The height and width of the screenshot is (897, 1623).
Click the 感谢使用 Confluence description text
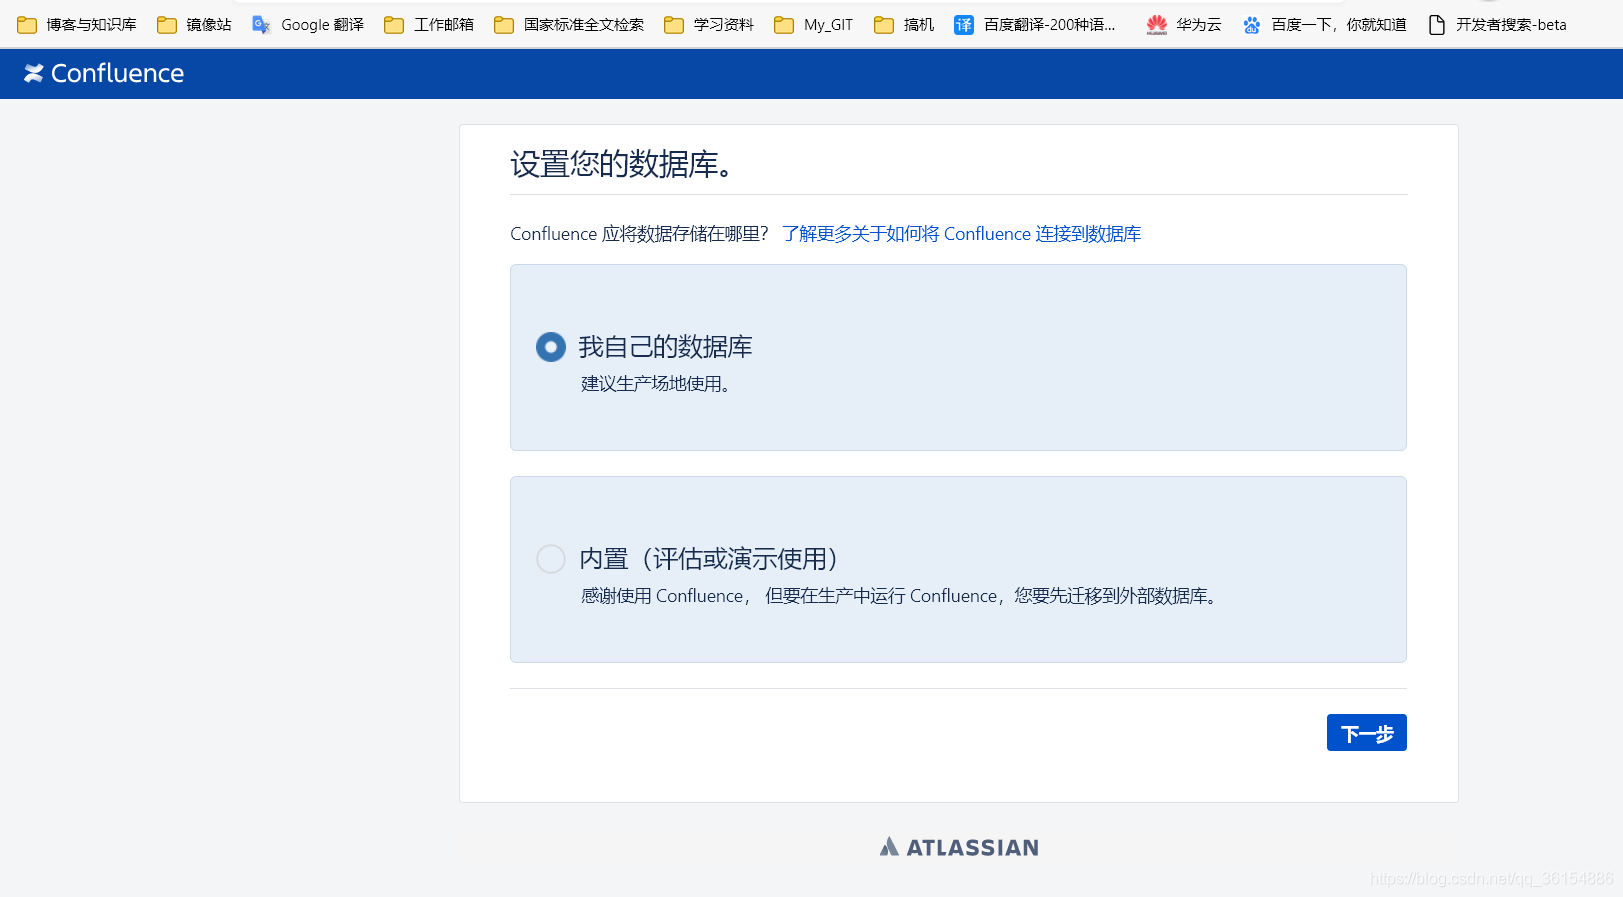(x=899, y=596)
